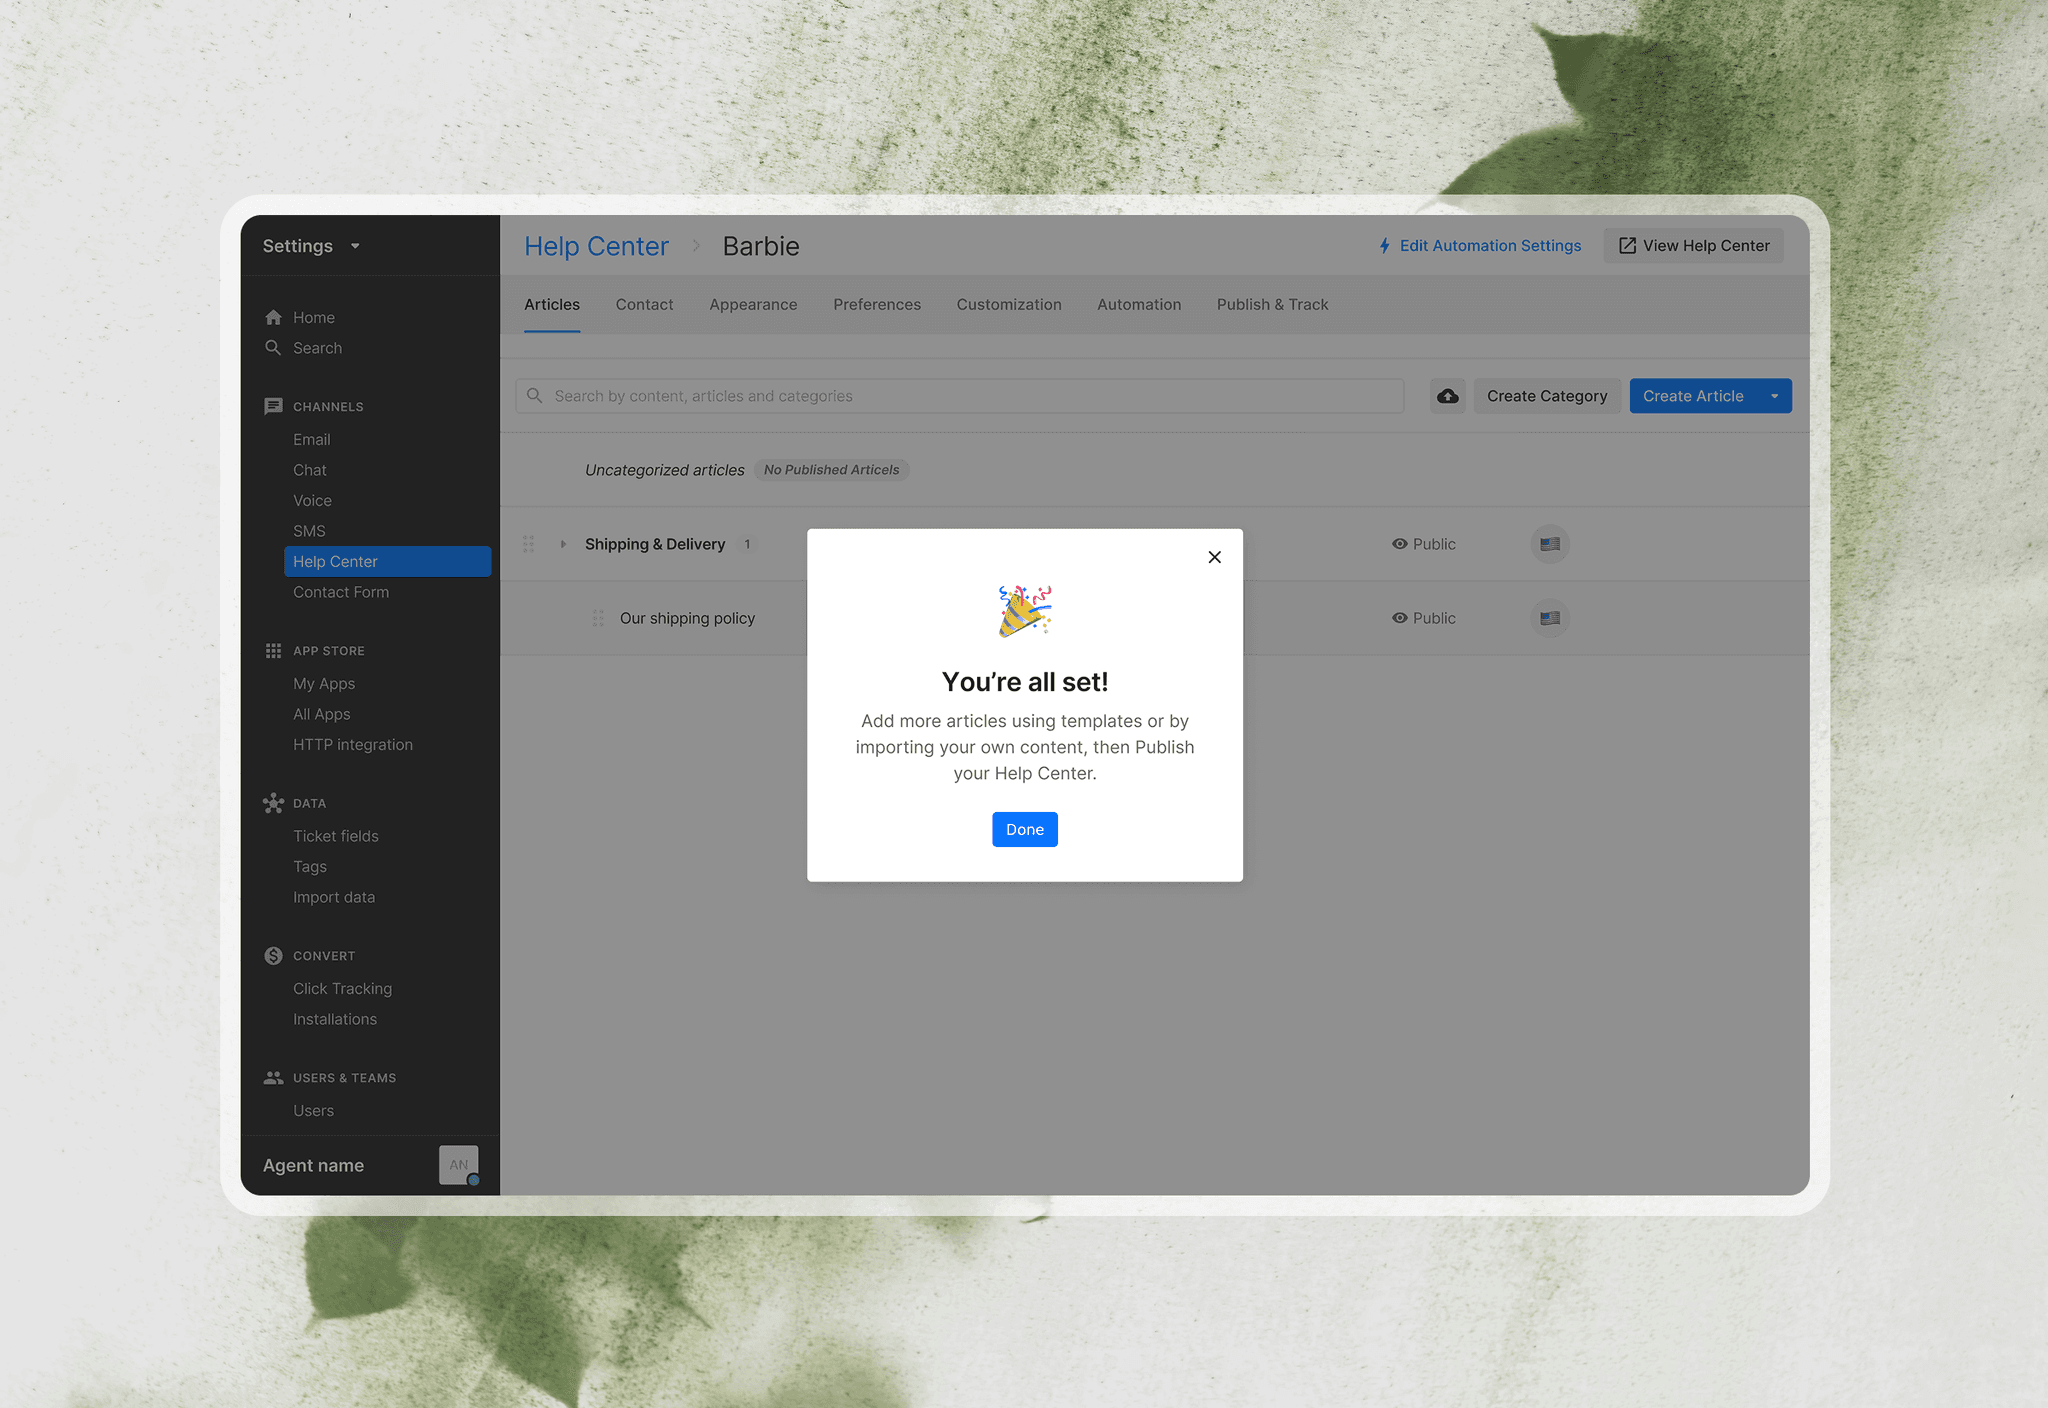Open the Create Article dropdown arrow

tap(1774, 396)
